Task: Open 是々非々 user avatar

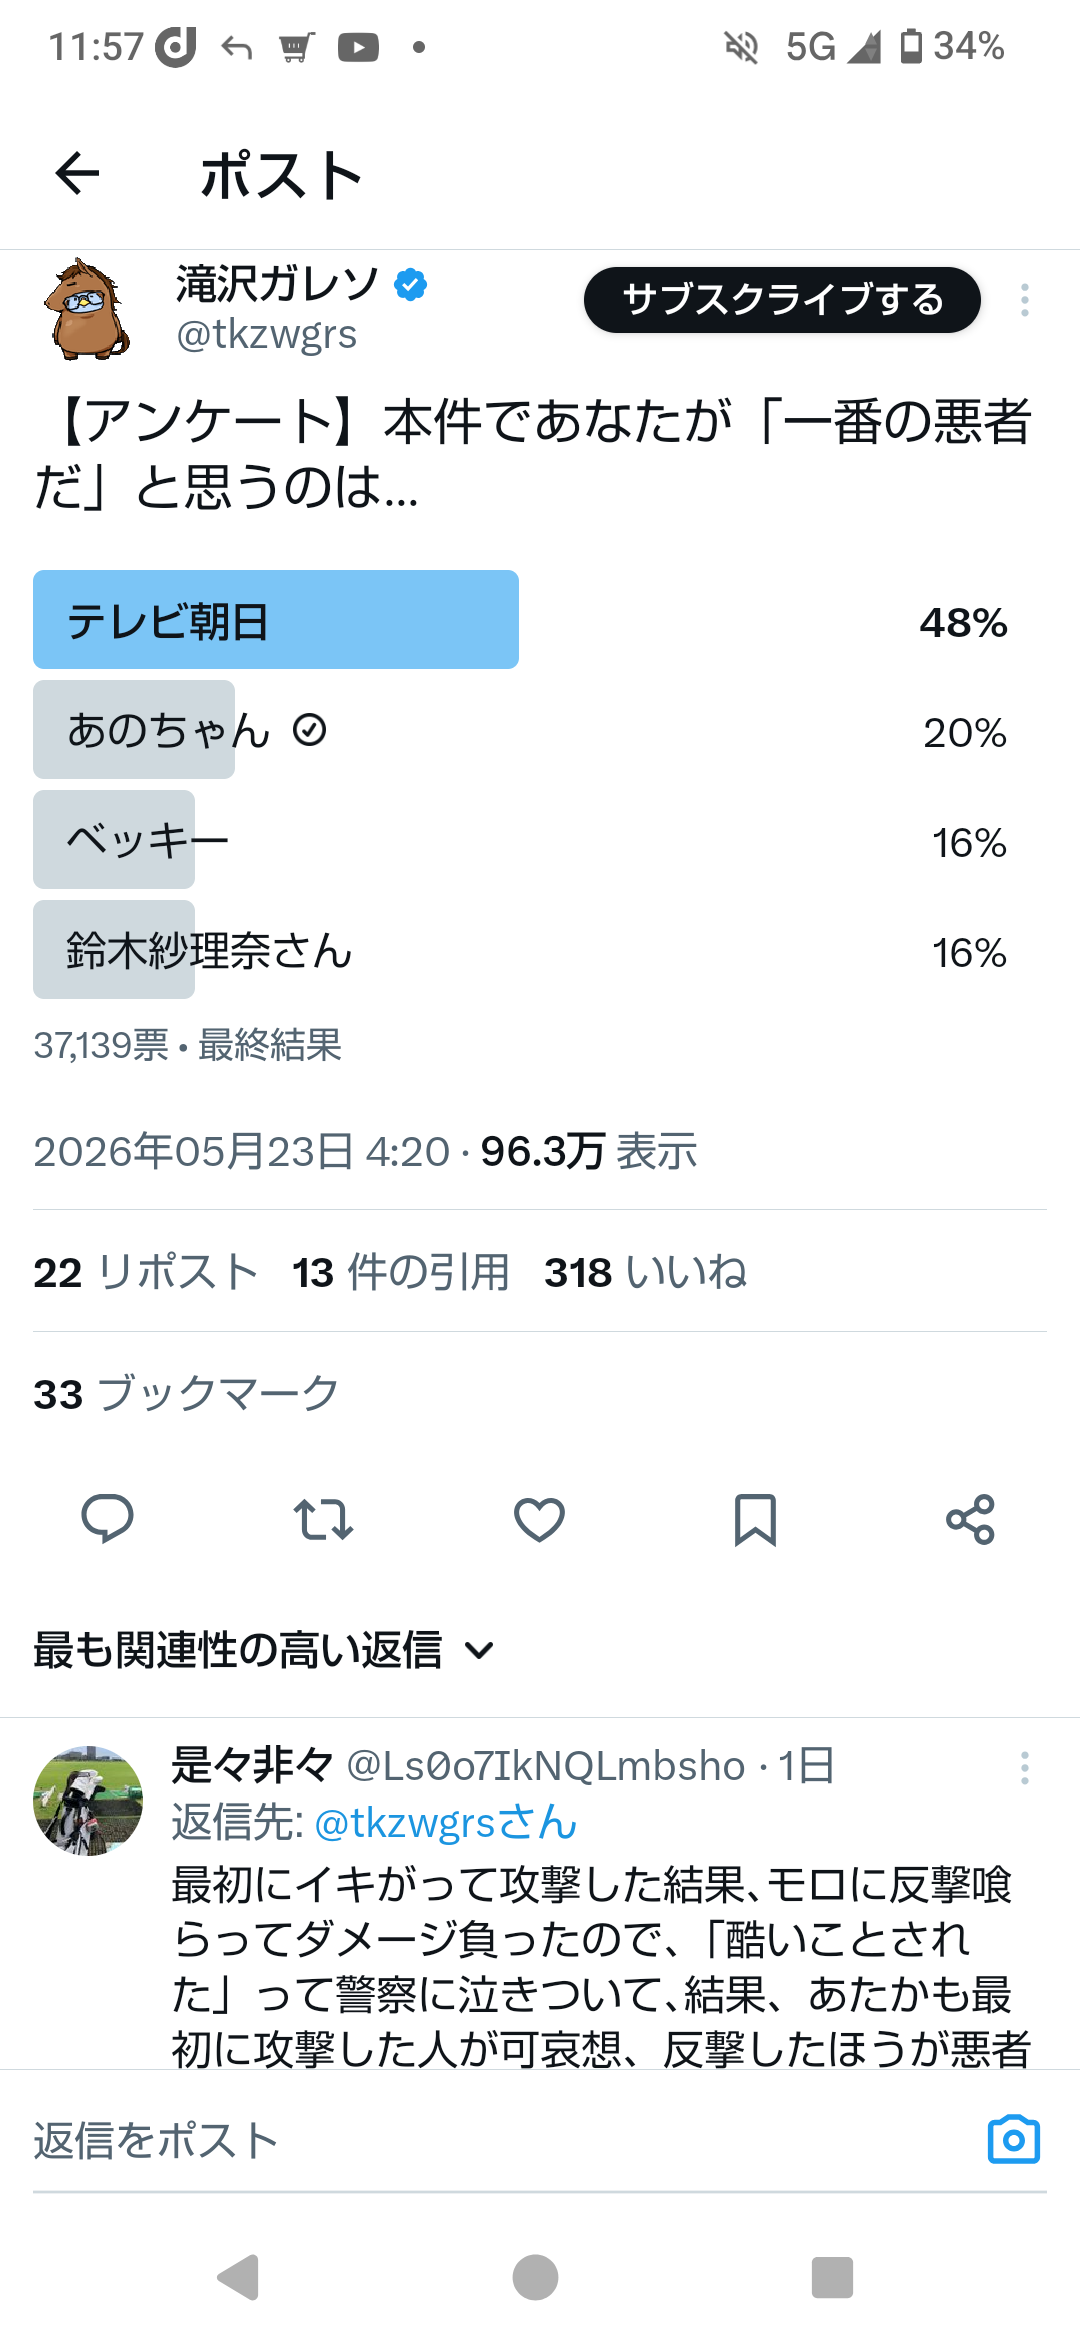Action: (x=88, y=1801)
